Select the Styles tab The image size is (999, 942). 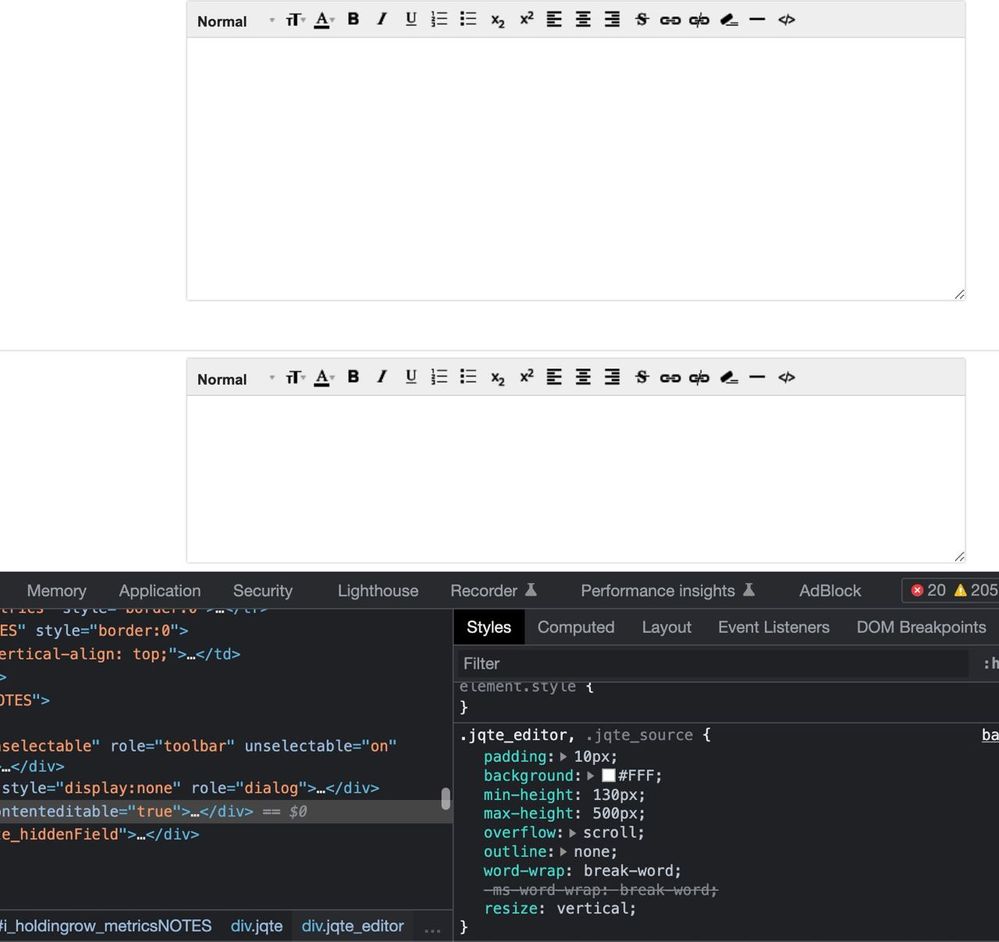click(x=489, y=627)
